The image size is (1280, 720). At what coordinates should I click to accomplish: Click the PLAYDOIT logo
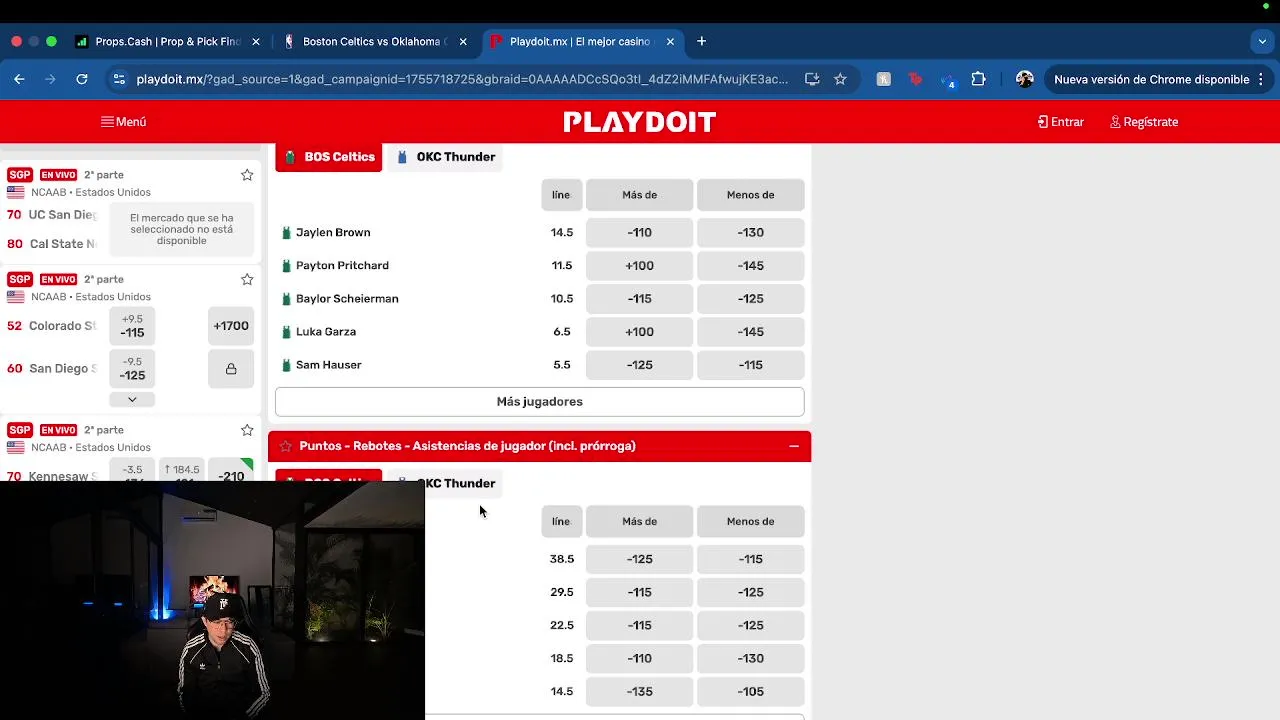click(x=640, y=122)
